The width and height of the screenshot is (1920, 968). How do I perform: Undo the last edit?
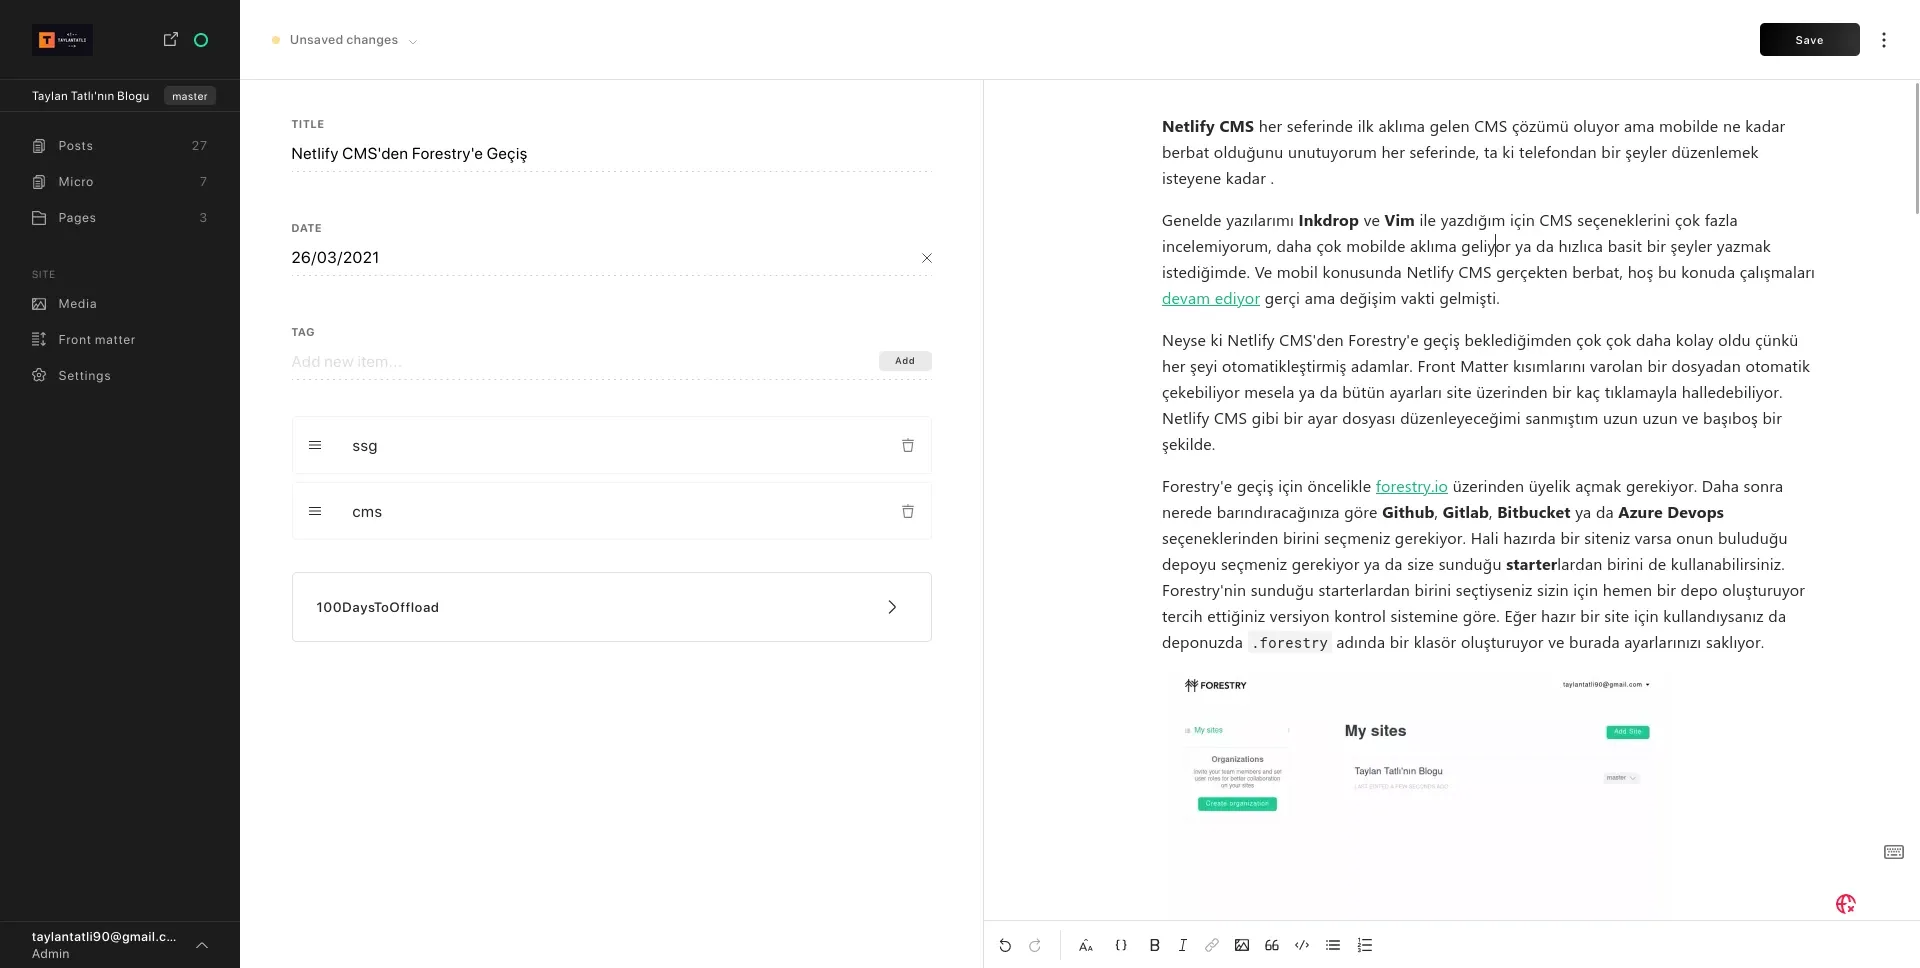(1005, 945)
